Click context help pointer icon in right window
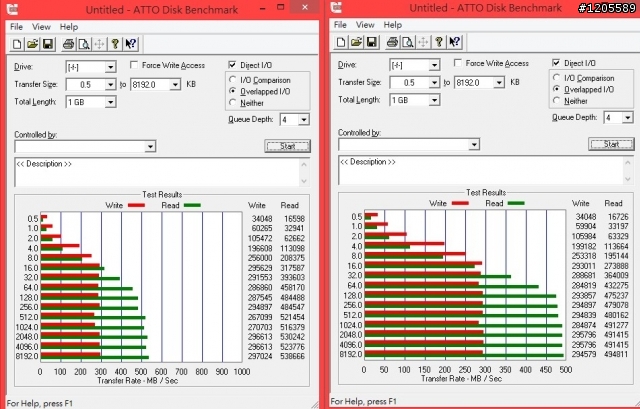The width and height of the screenshot is (640, 409). pos(454,42)
